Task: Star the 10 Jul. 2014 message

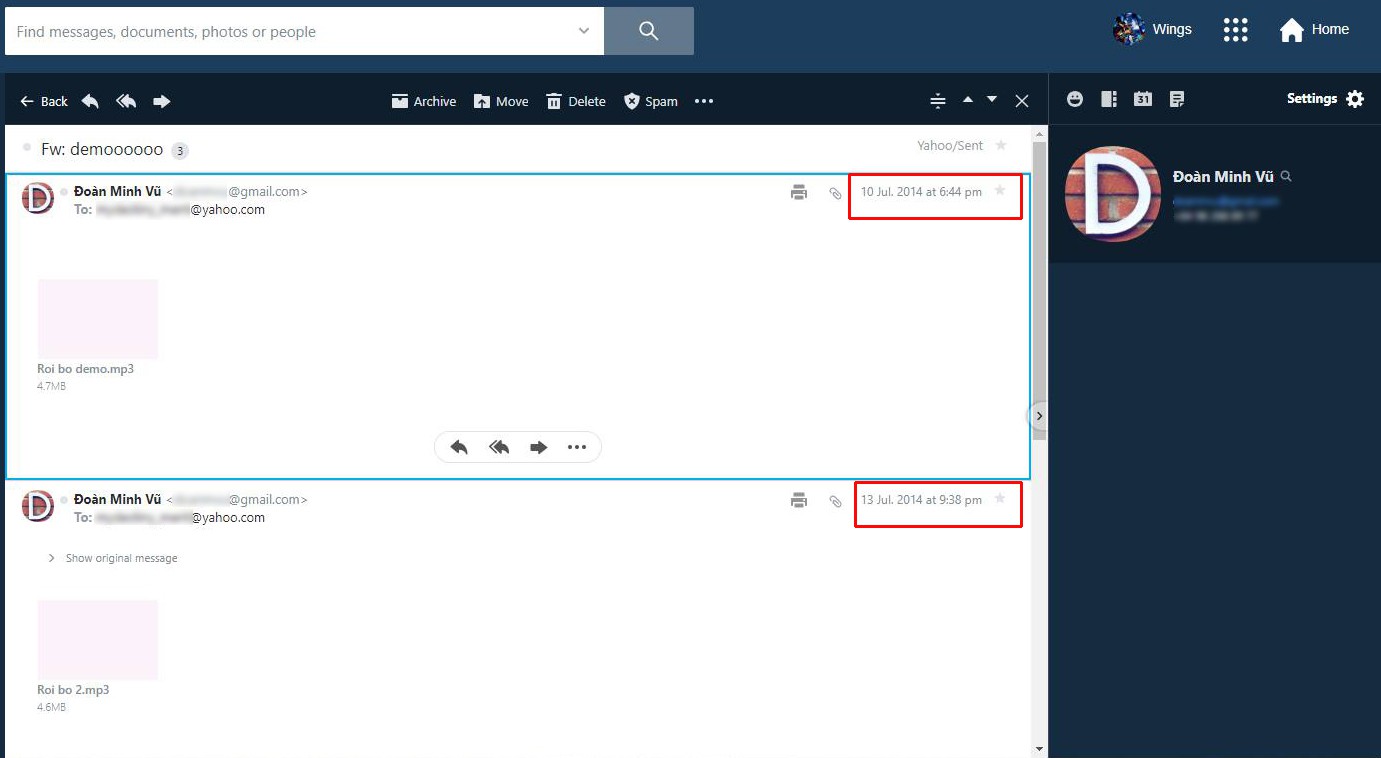Action: point(1000,191)
